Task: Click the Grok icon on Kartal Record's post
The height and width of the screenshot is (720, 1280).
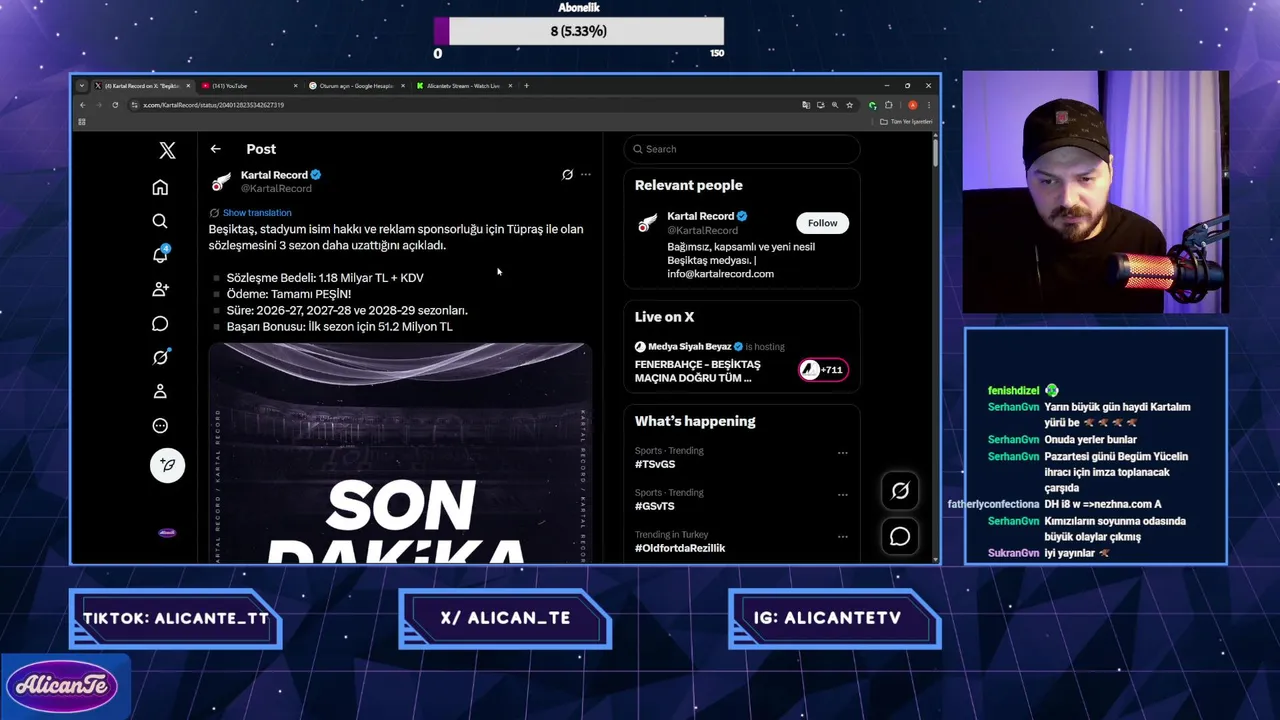Action: tap(567, 174)
